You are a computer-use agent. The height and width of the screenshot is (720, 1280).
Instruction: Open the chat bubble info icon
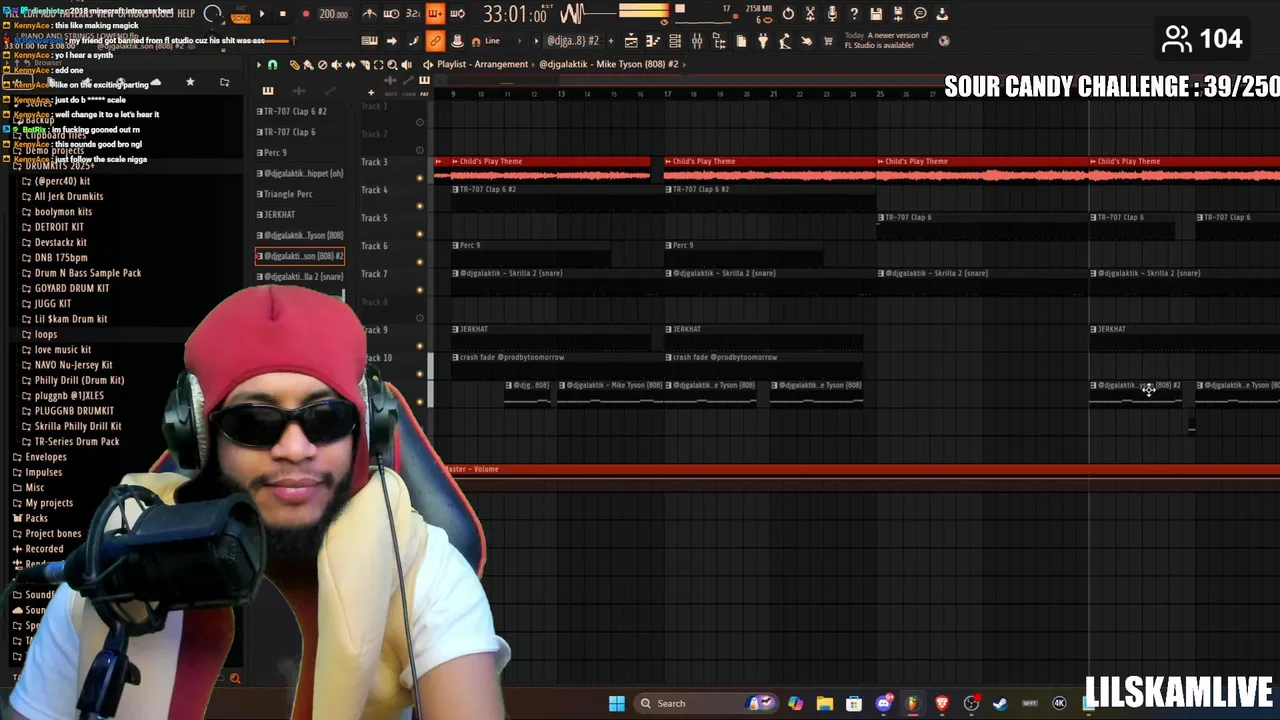click(920, 14)
